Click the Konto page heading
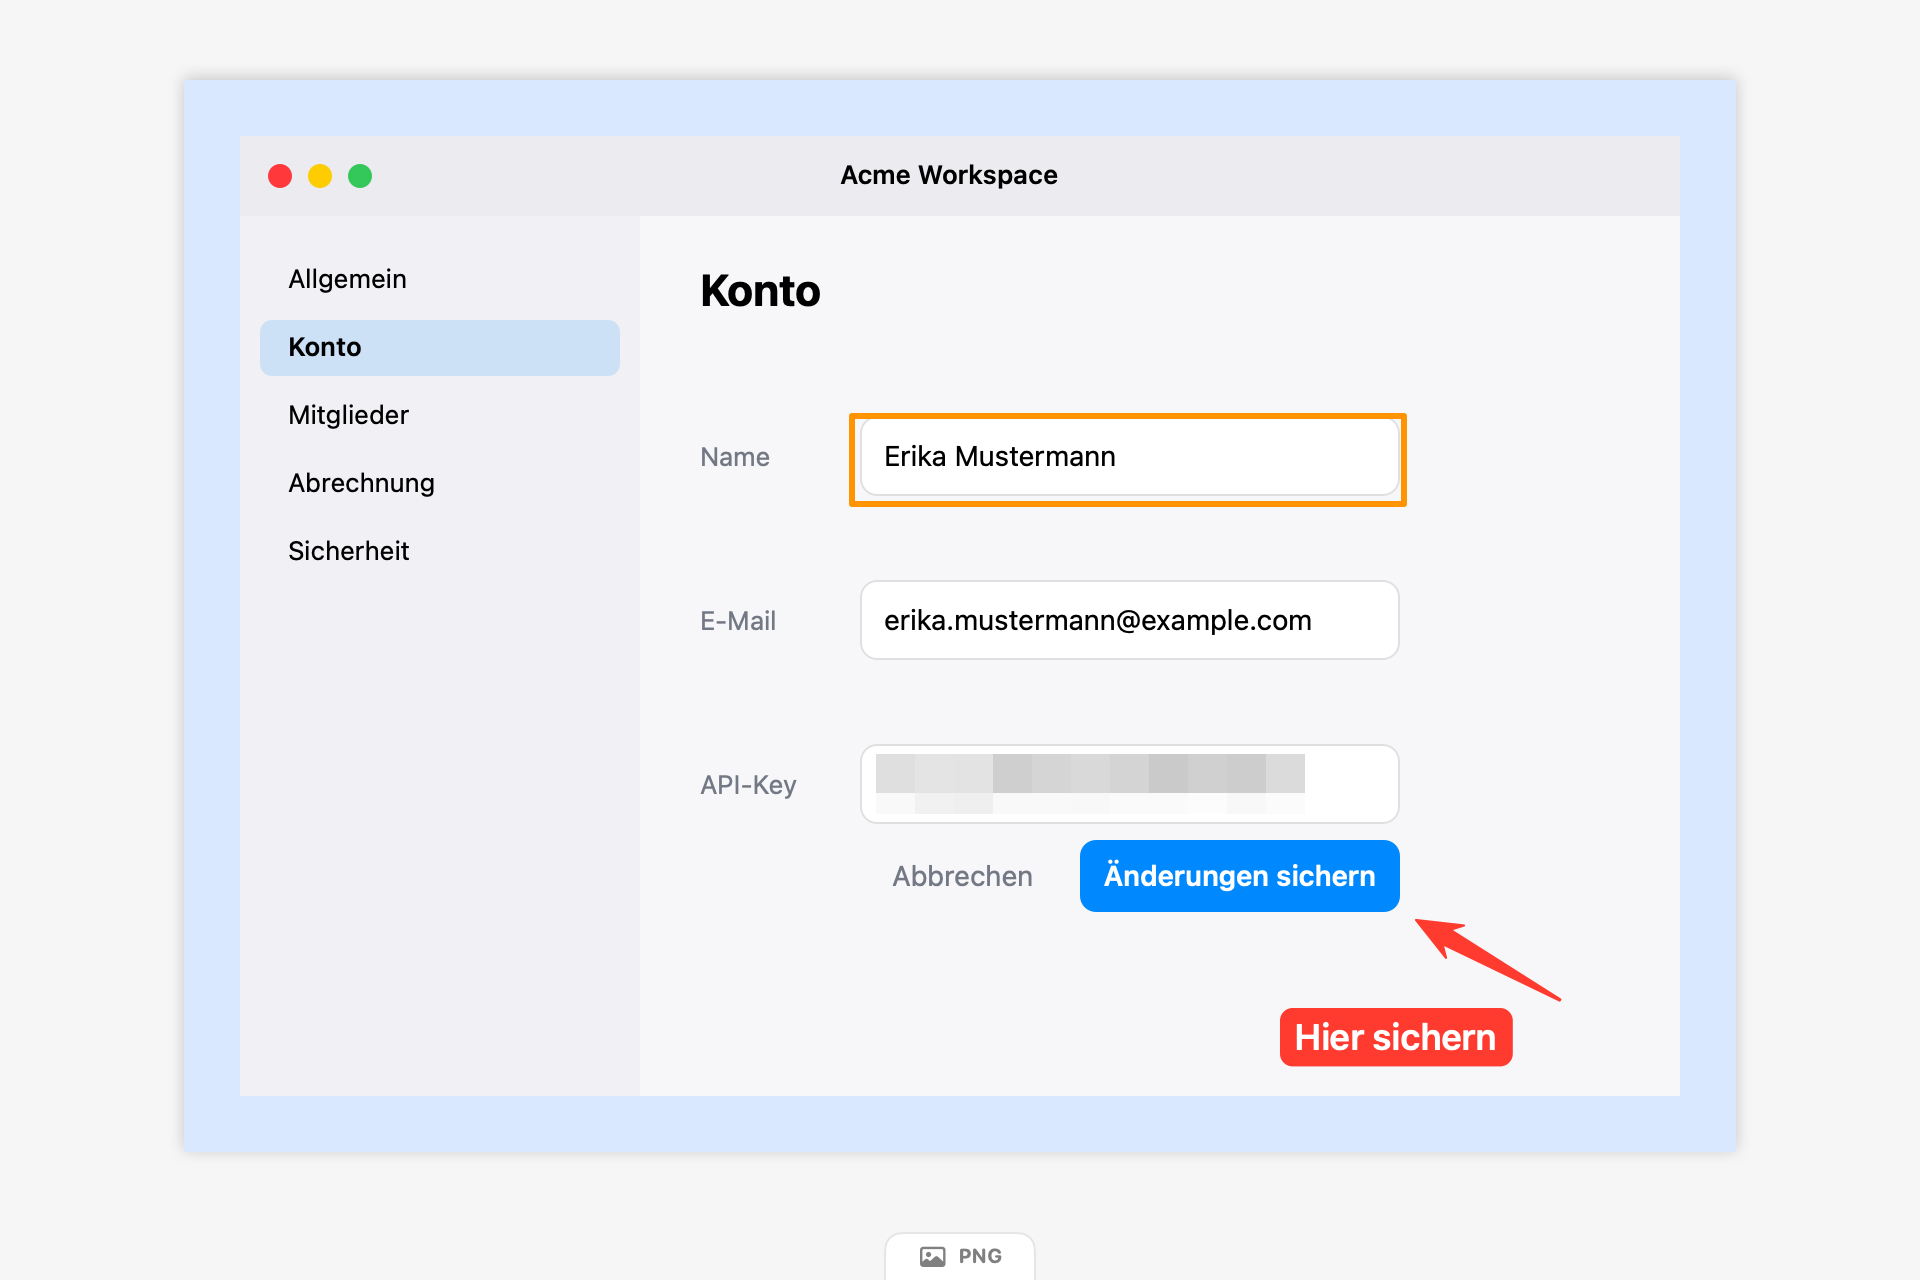1920x1280 pixels. [760, 291]
